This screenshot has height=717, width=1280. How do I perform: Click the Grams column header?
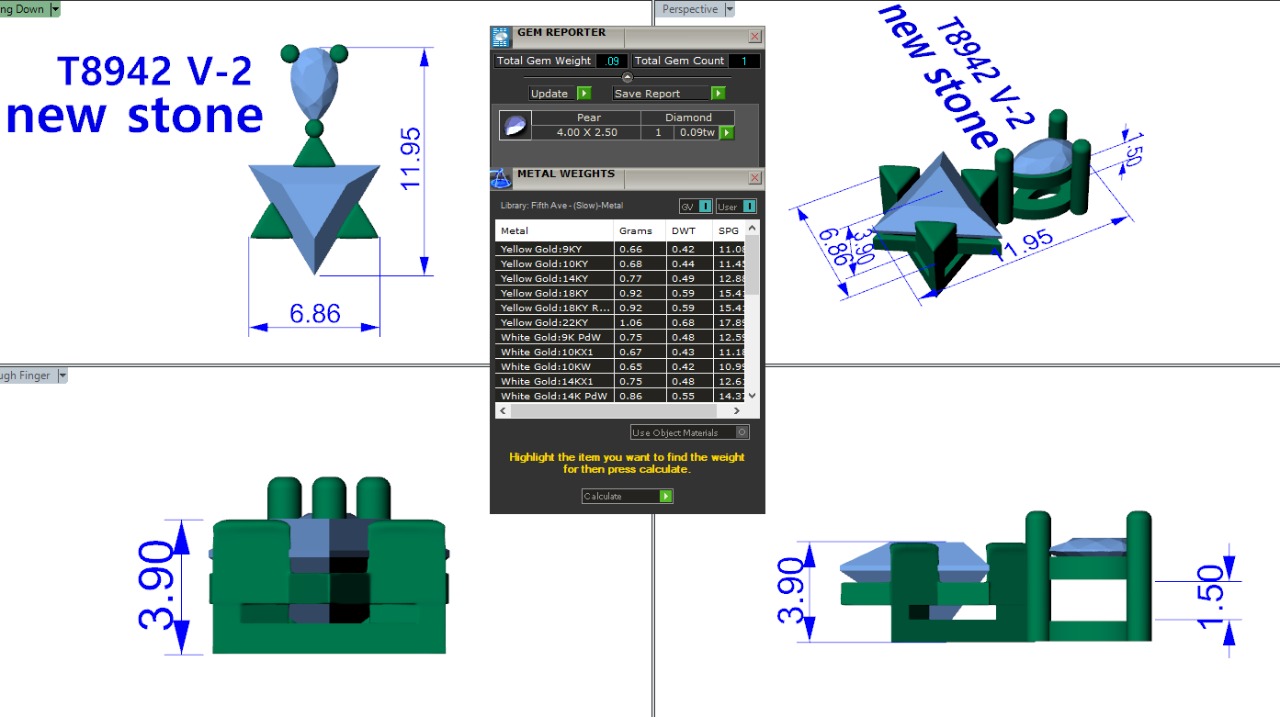pyautogui.click(x=636, y=231)
